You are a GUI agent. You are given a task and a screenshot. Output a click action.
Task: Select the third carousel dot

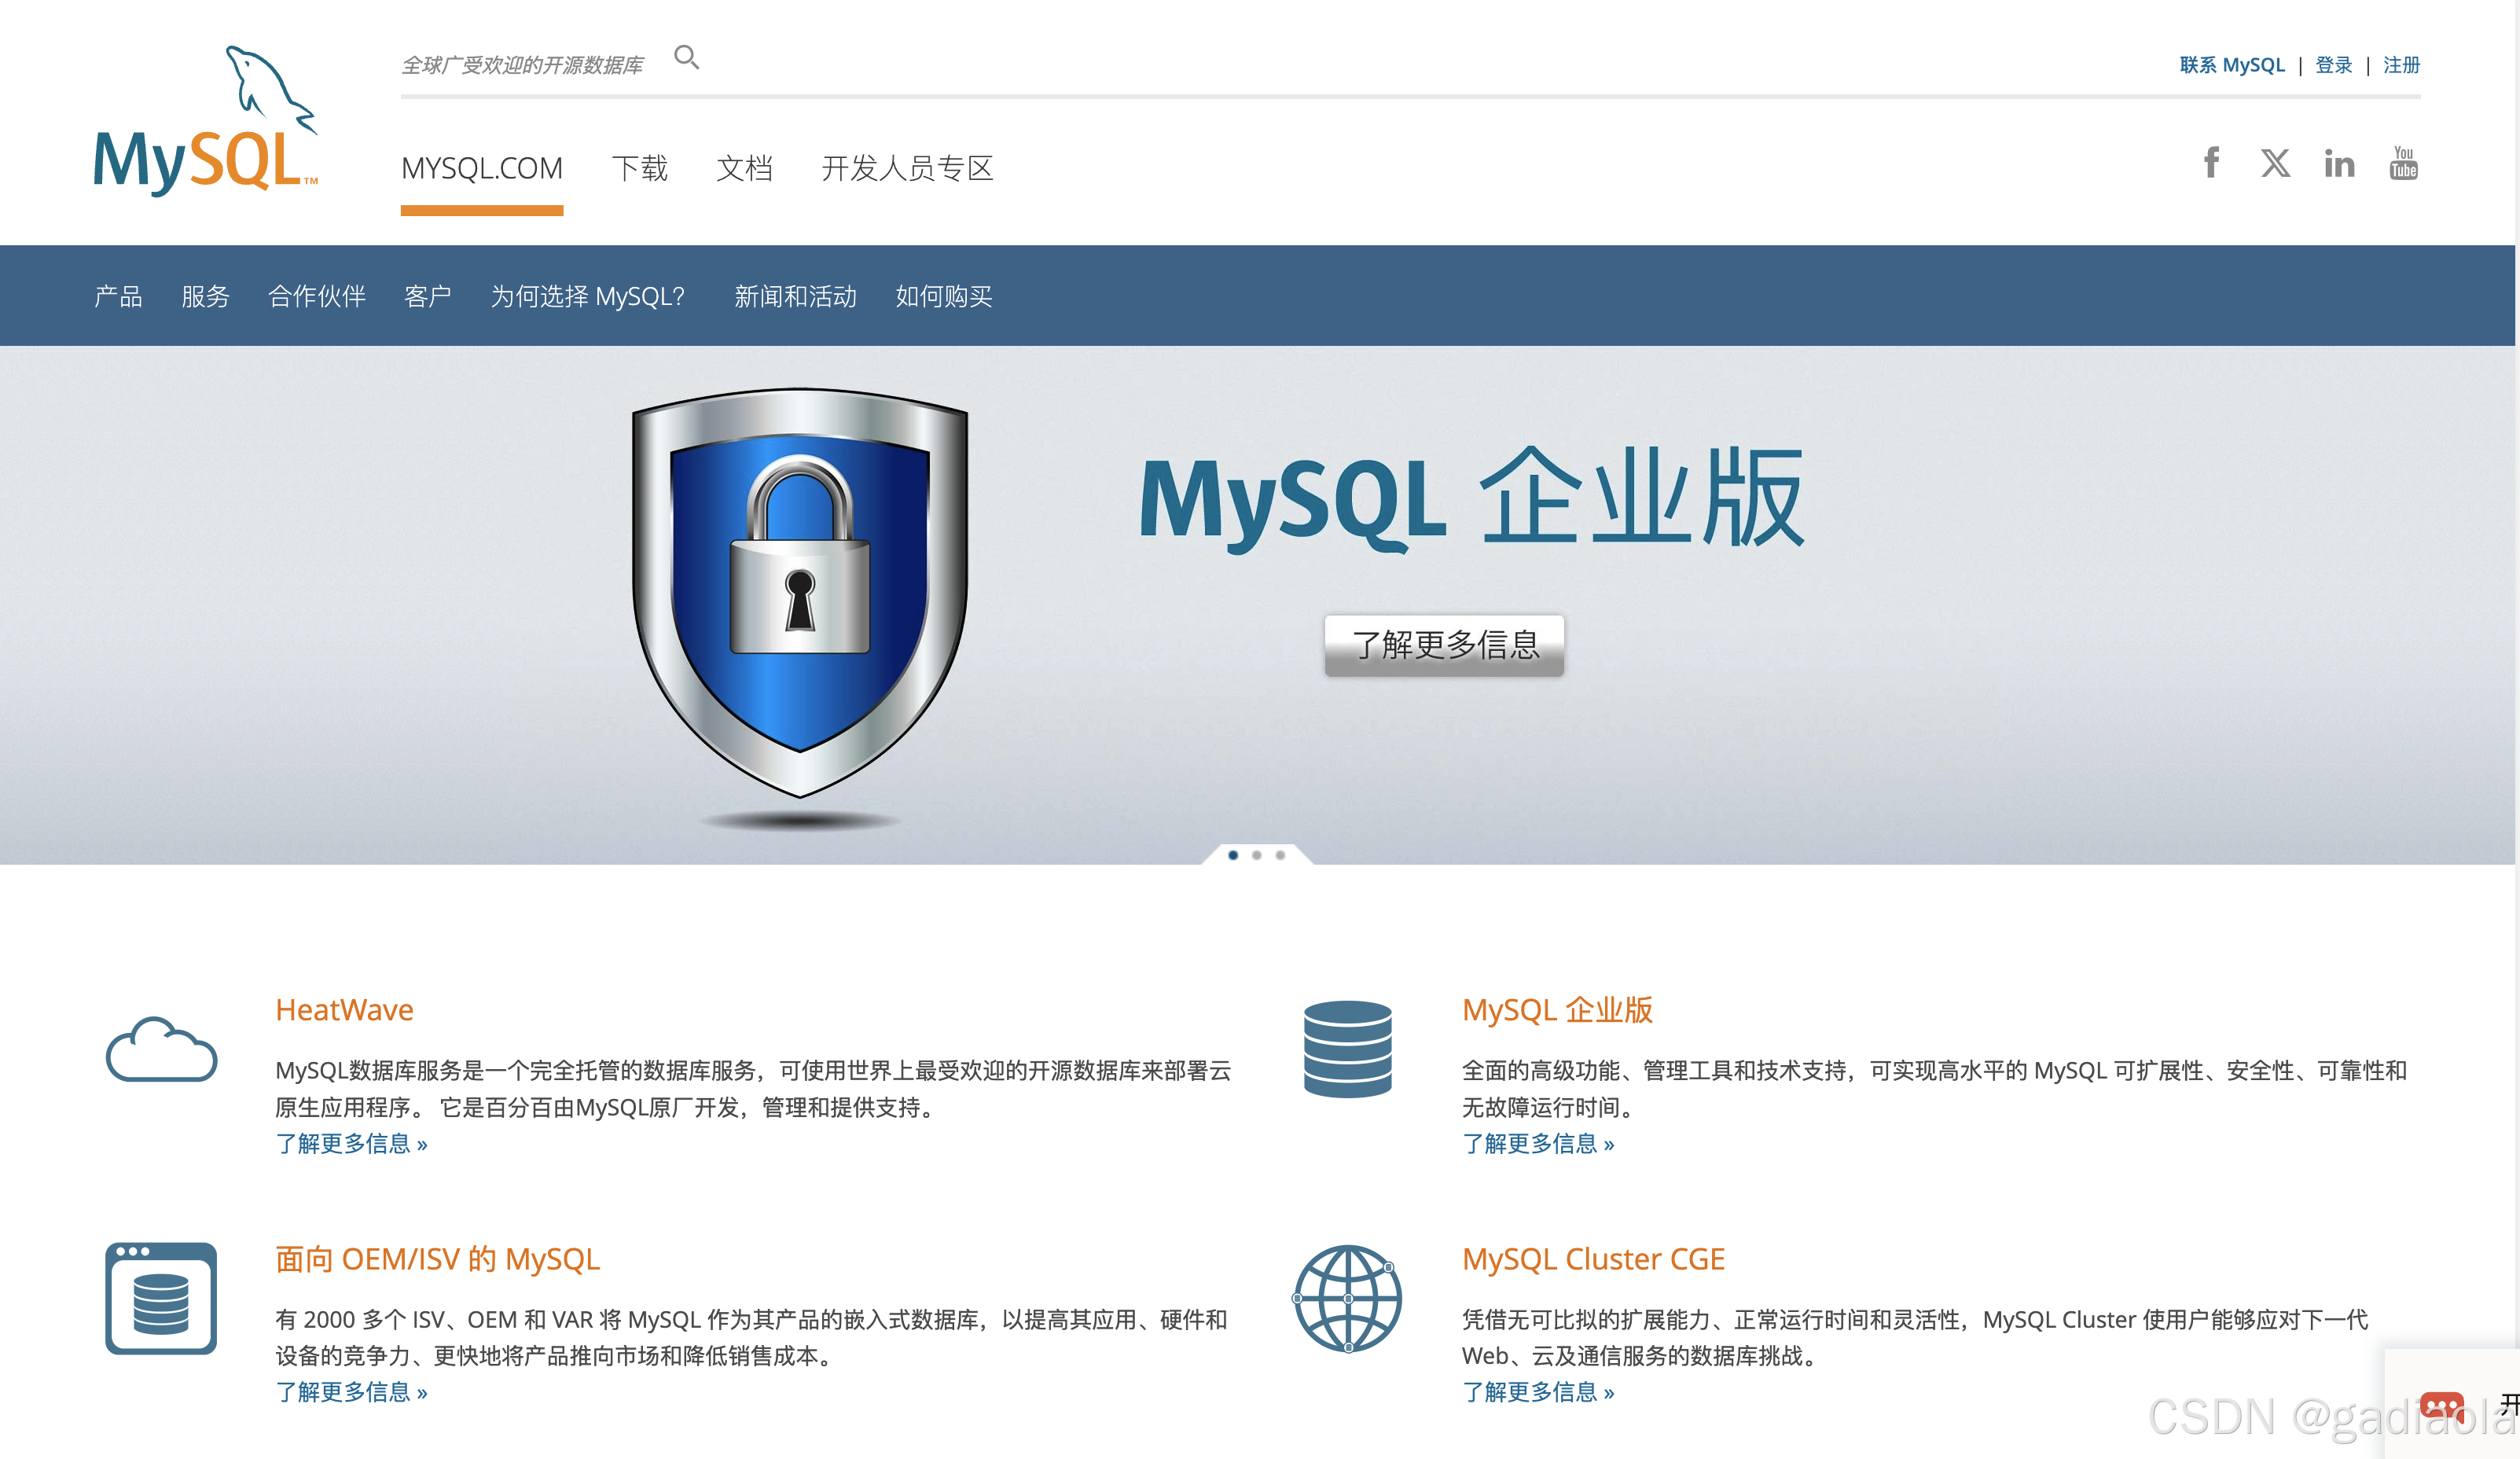point(1280,855)
